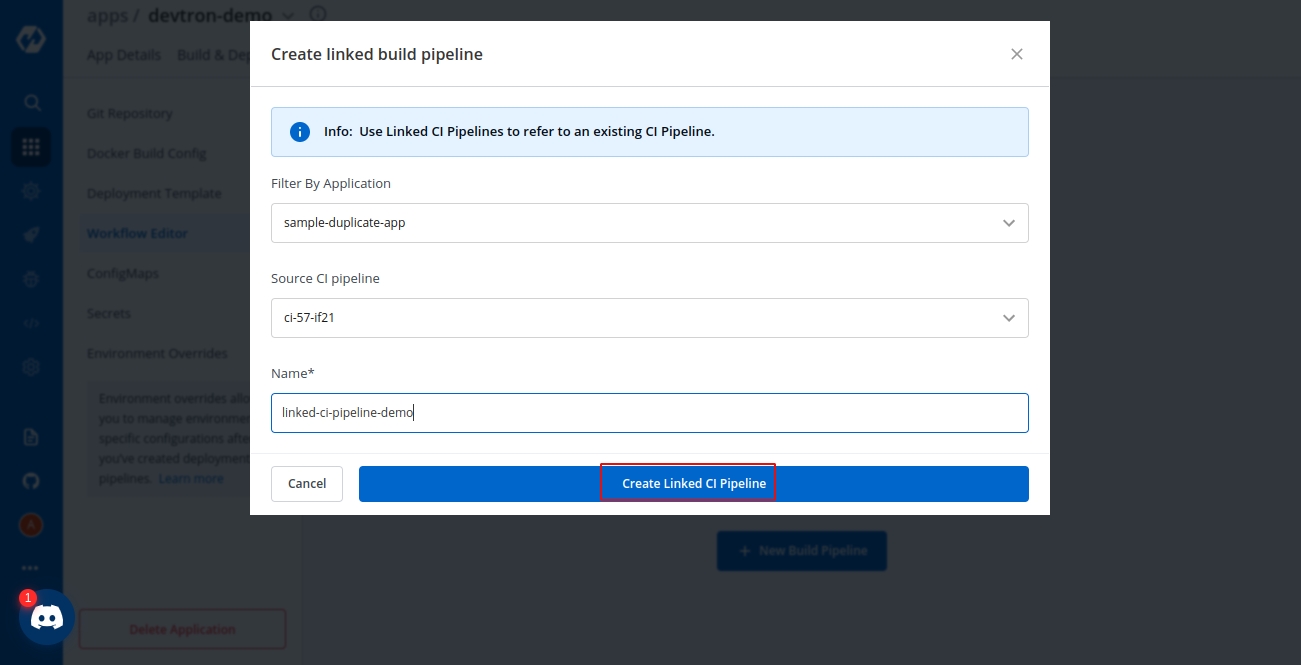Open Security shield icon in sidebar

pos(31,279)
